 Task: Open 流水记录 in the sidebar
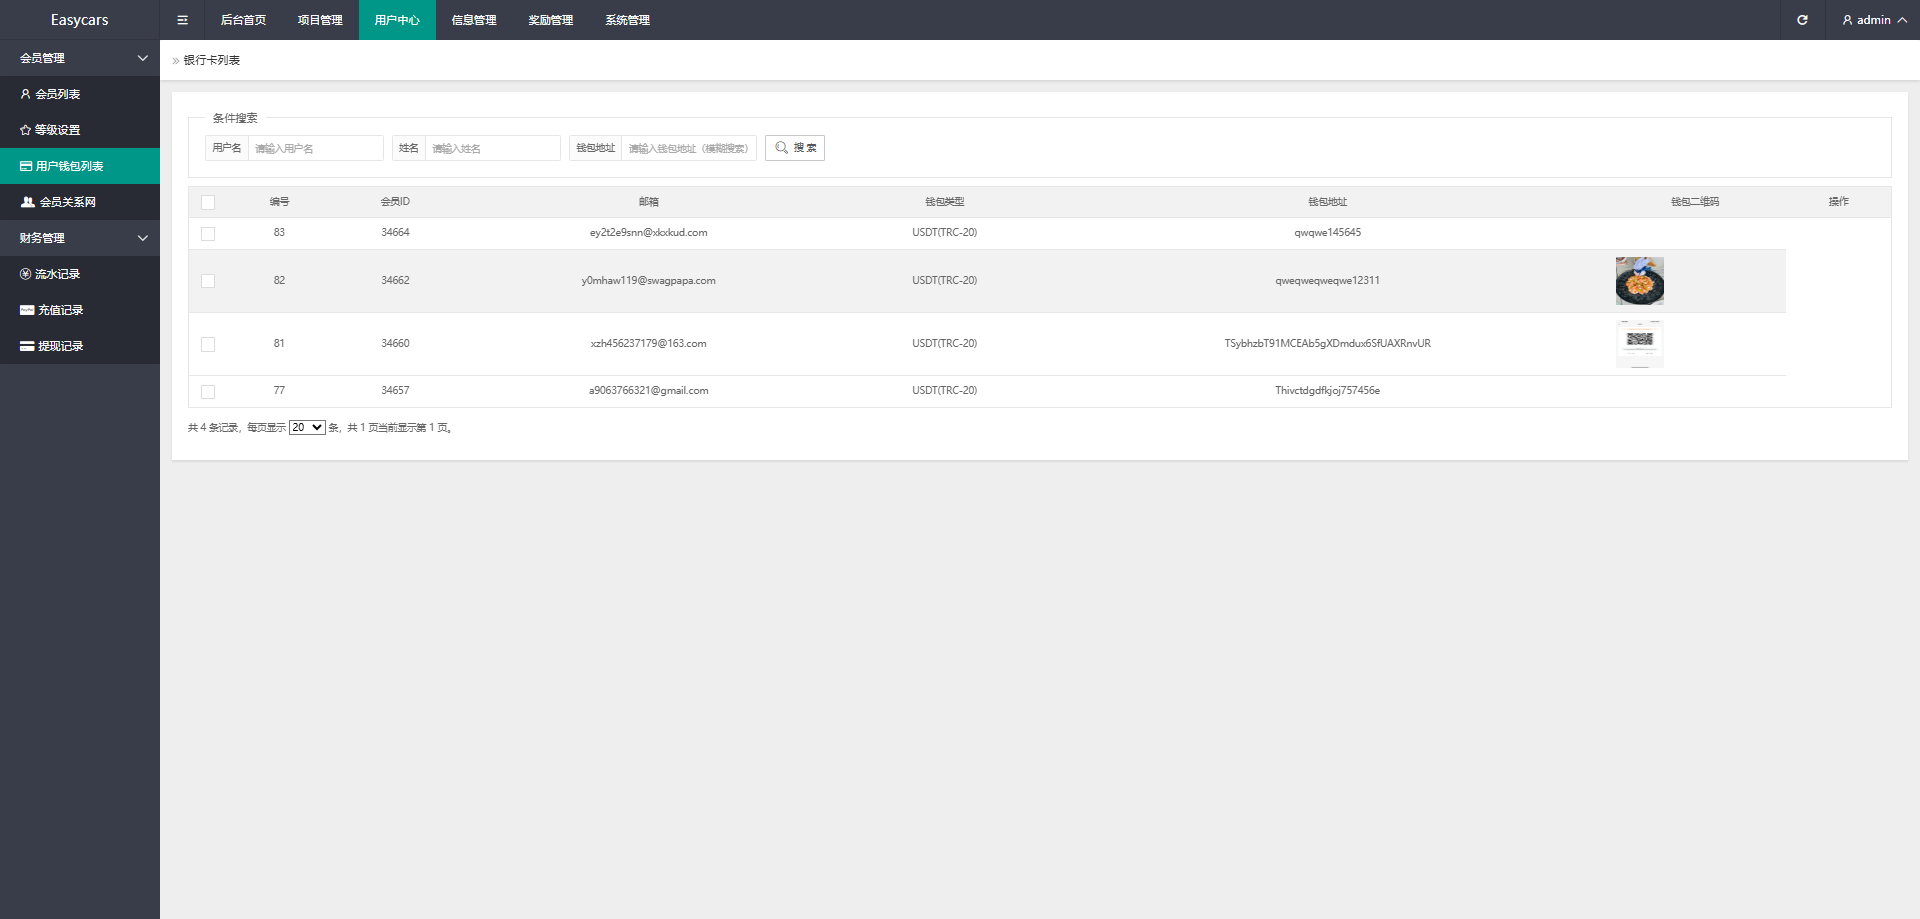point(57,274)
